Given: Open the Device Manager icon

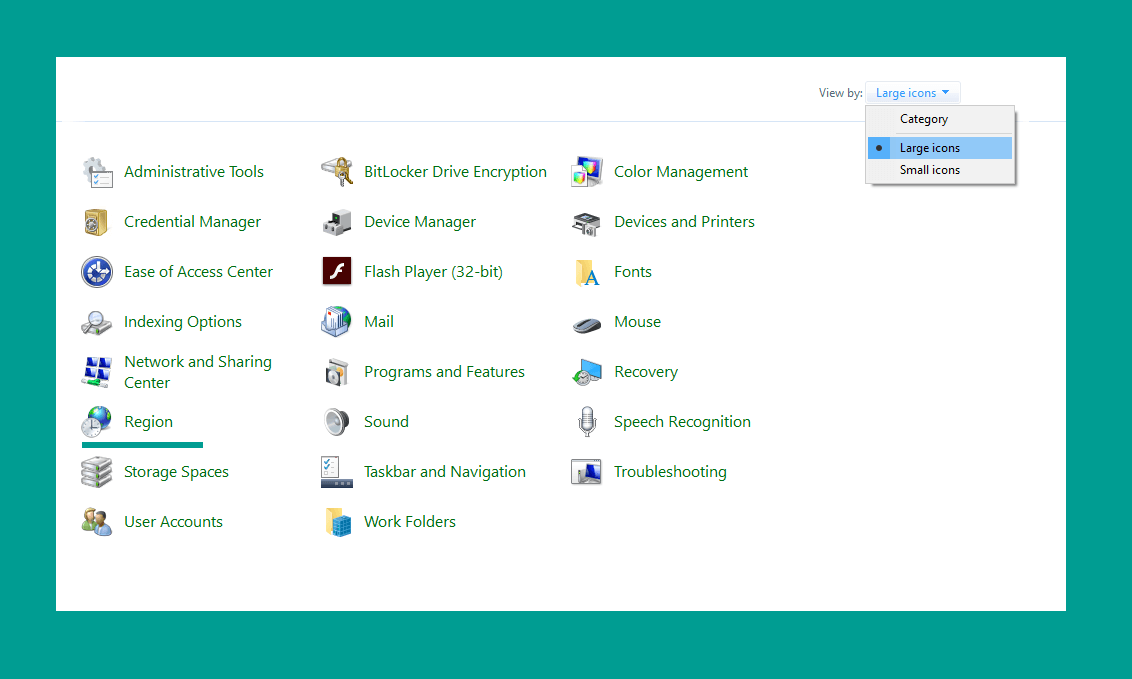Looking at the screenshot, I should 336,222.
